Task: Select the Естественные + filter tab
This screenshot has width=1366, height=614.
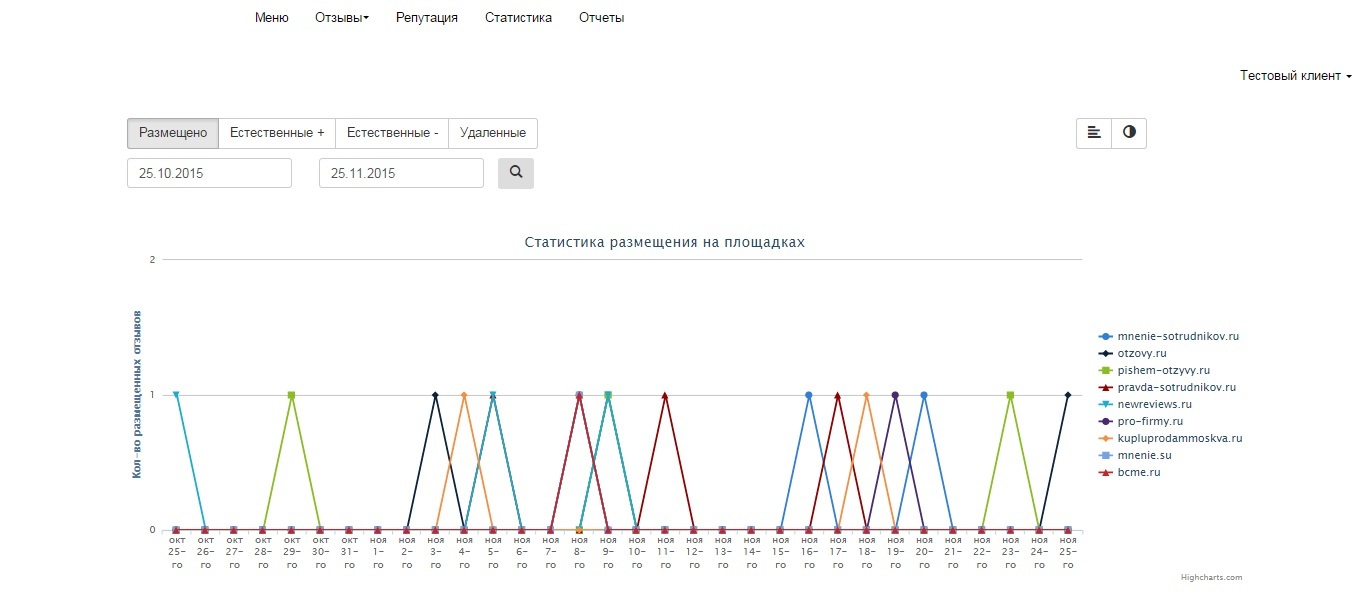Action: 277,133
